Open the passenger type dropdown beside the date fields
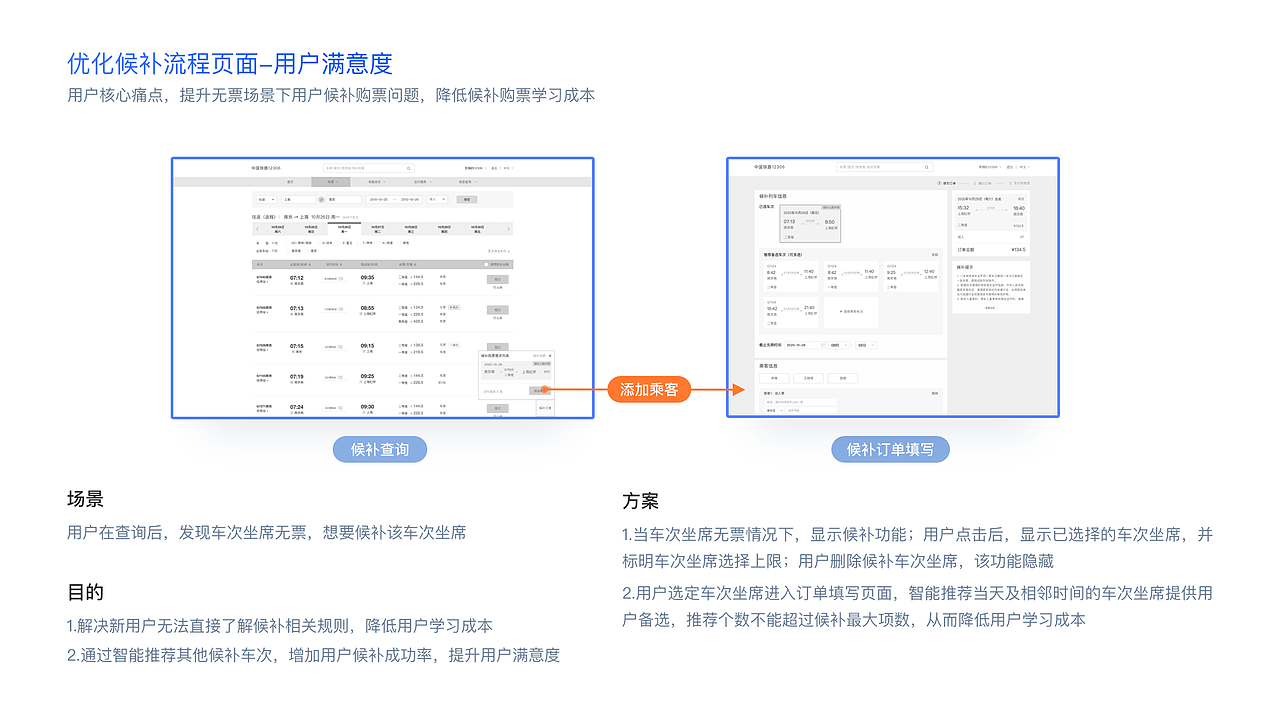Viewport: 1280px width, 720px height. coord(437,199)
